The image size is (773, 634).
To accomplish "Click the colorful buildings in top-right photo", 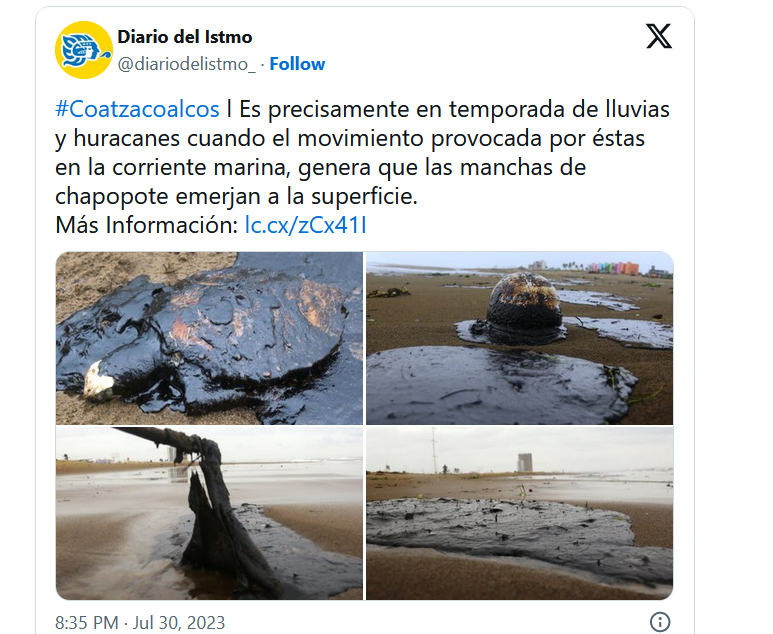I will 614,268.
